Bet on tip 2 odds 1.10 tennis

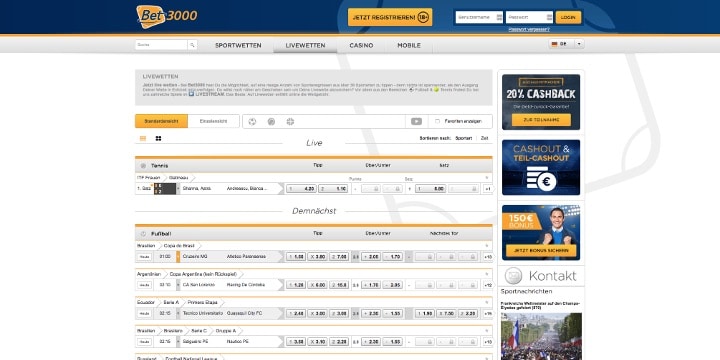333,189
